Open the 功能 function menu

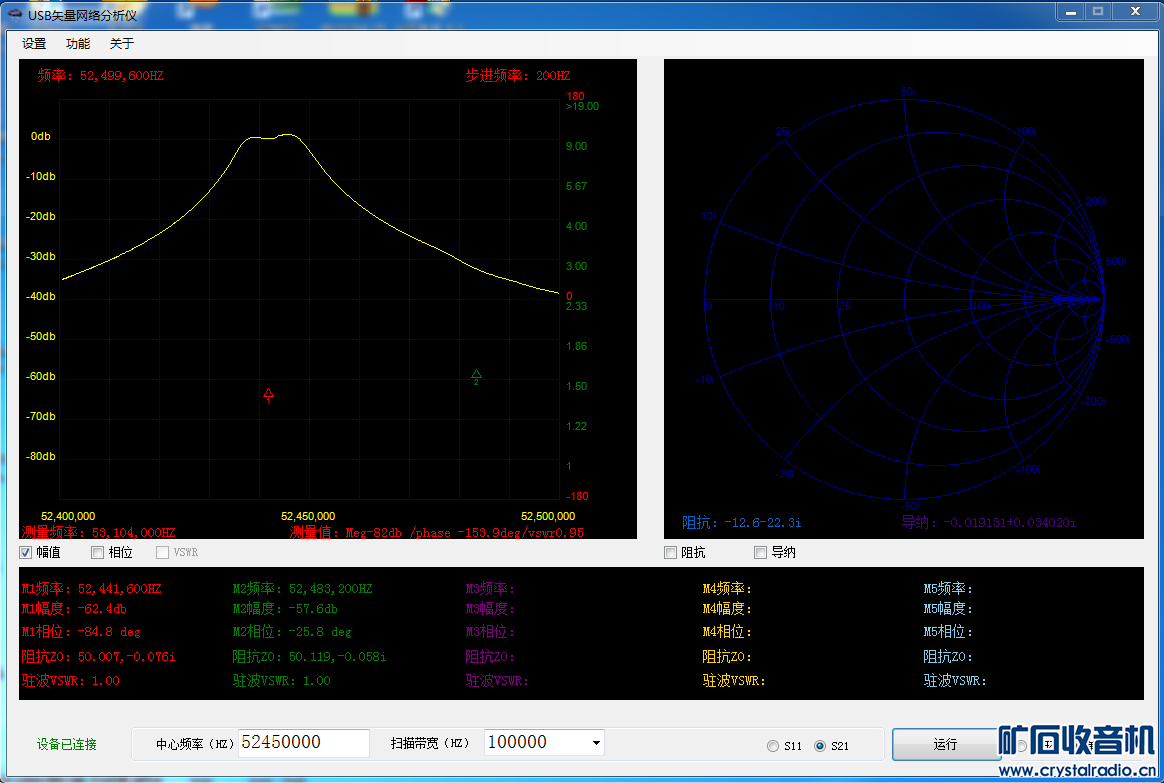(77, 43)
